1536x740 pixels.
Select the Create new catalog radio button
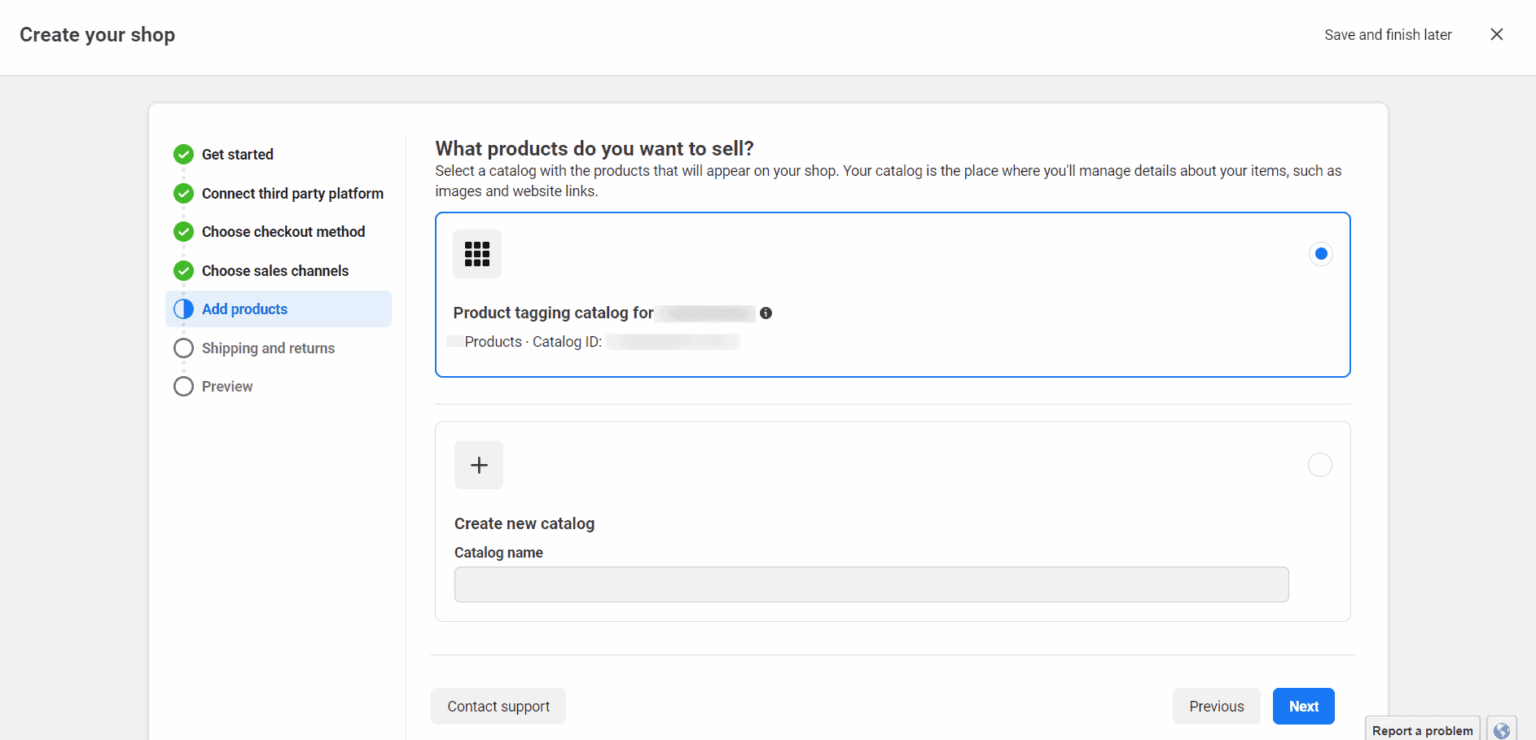tap(1320, 464)
